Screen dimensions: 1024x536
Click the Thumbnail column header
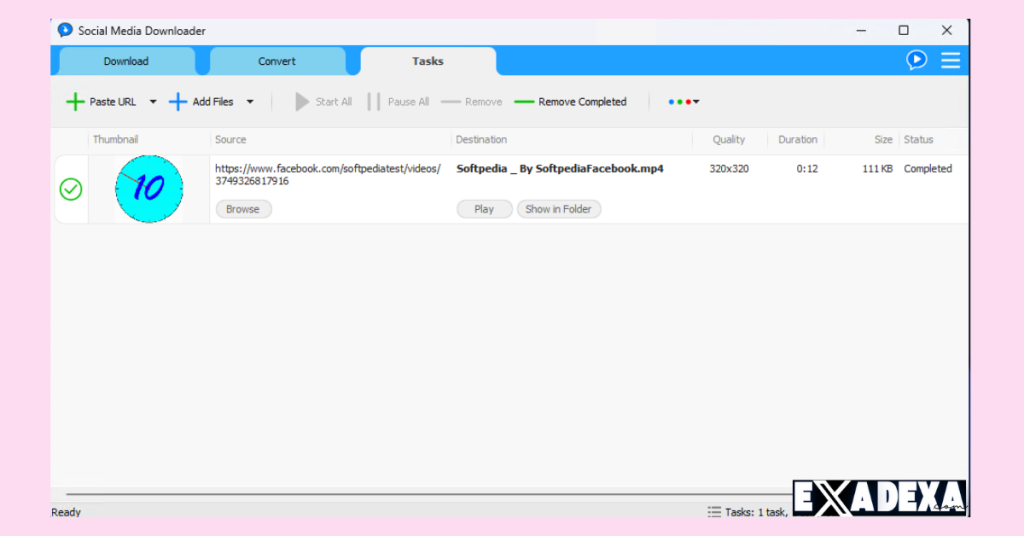[x=116, y=140]
